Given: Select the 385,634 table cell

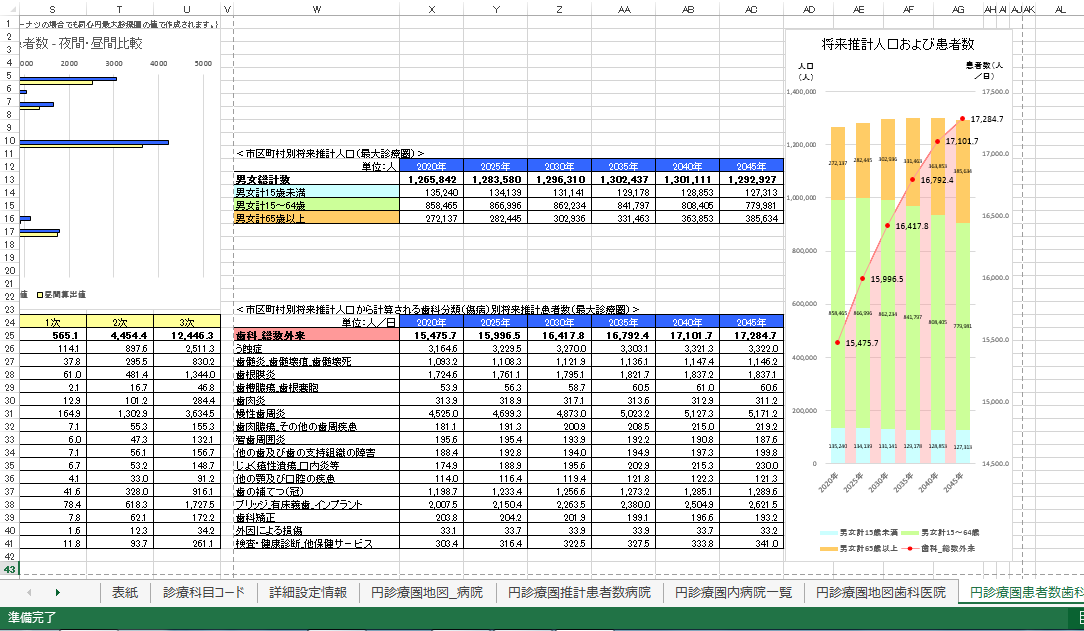Looking at the screenshot, I should tap(751, 218).
